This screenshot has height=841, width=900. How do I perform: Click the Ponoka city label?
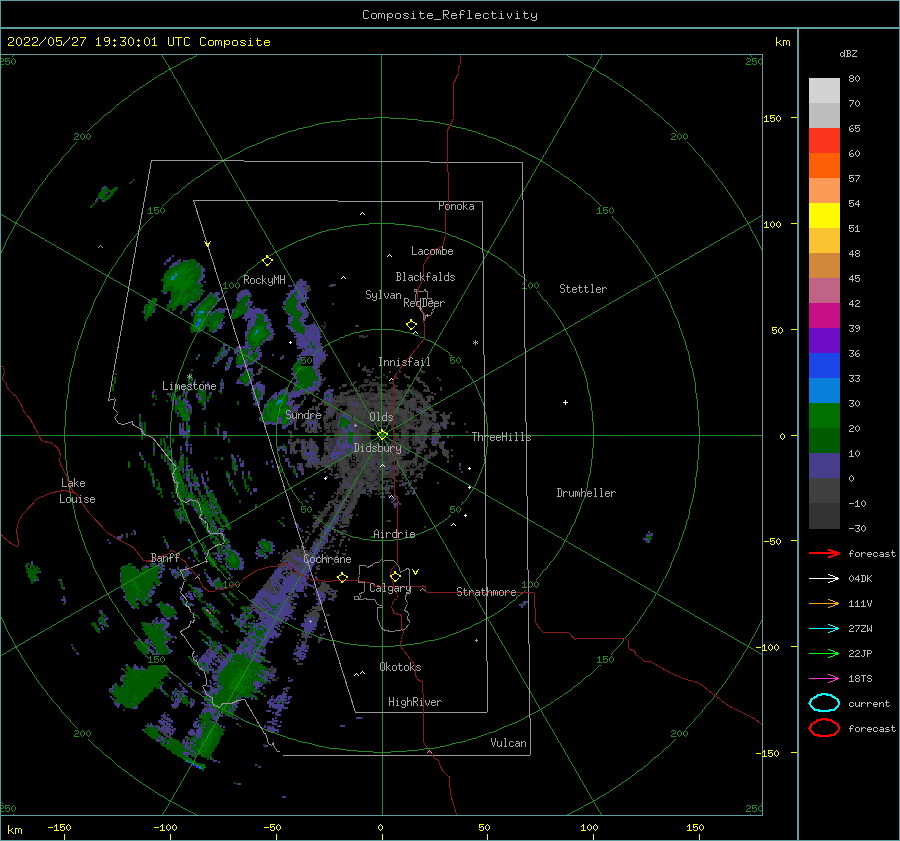pos(456,206)
